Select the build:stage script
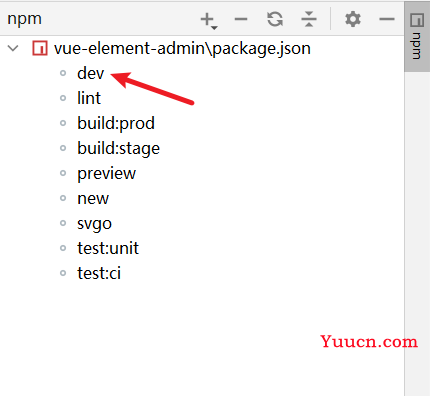430x396 pixels. (x=118, y=148)
